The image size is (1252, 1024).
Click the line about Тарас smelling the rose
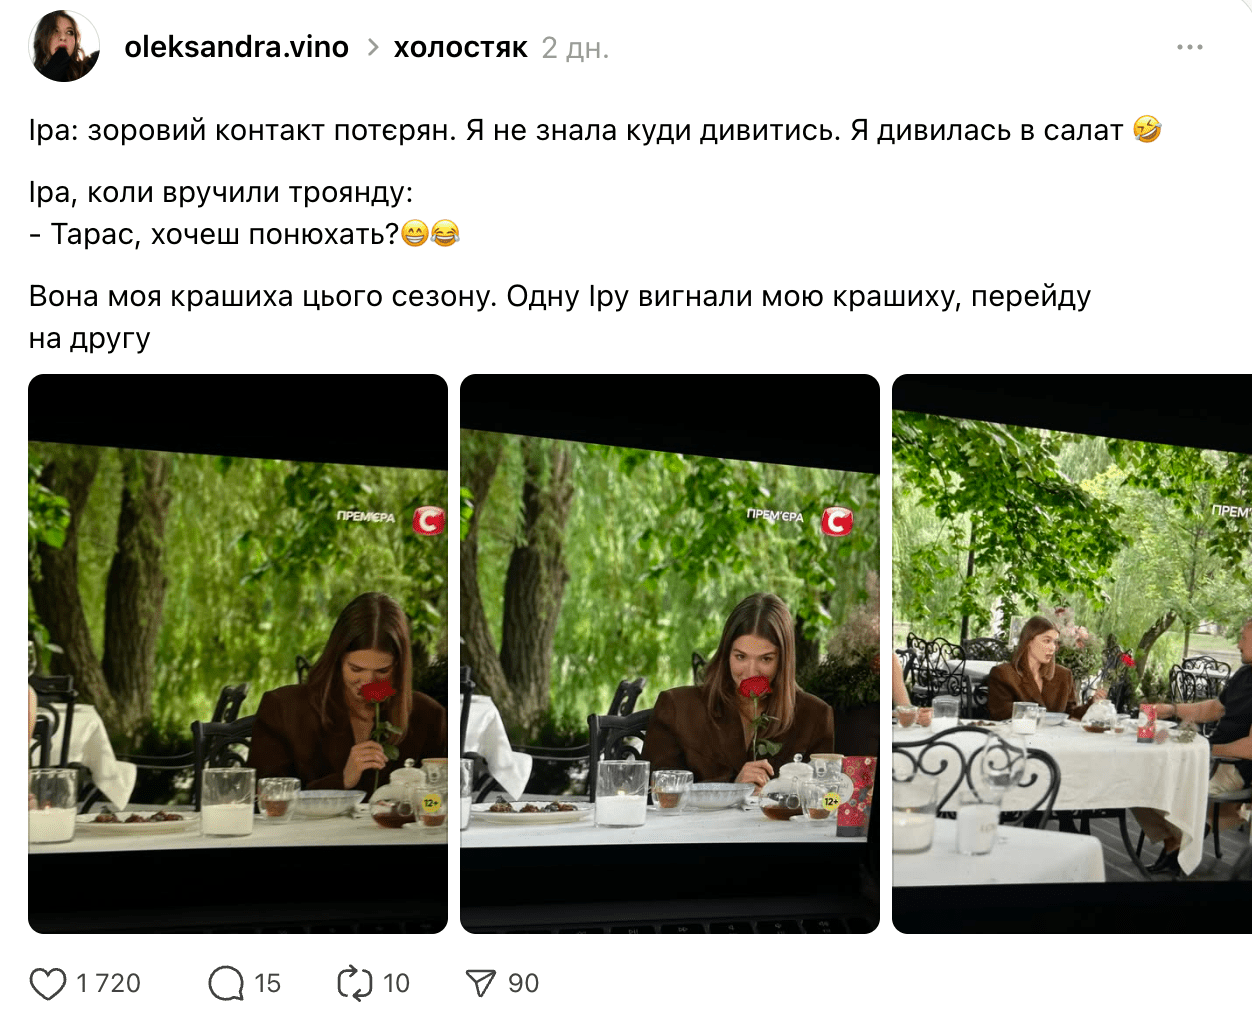(x=244, y=234)
